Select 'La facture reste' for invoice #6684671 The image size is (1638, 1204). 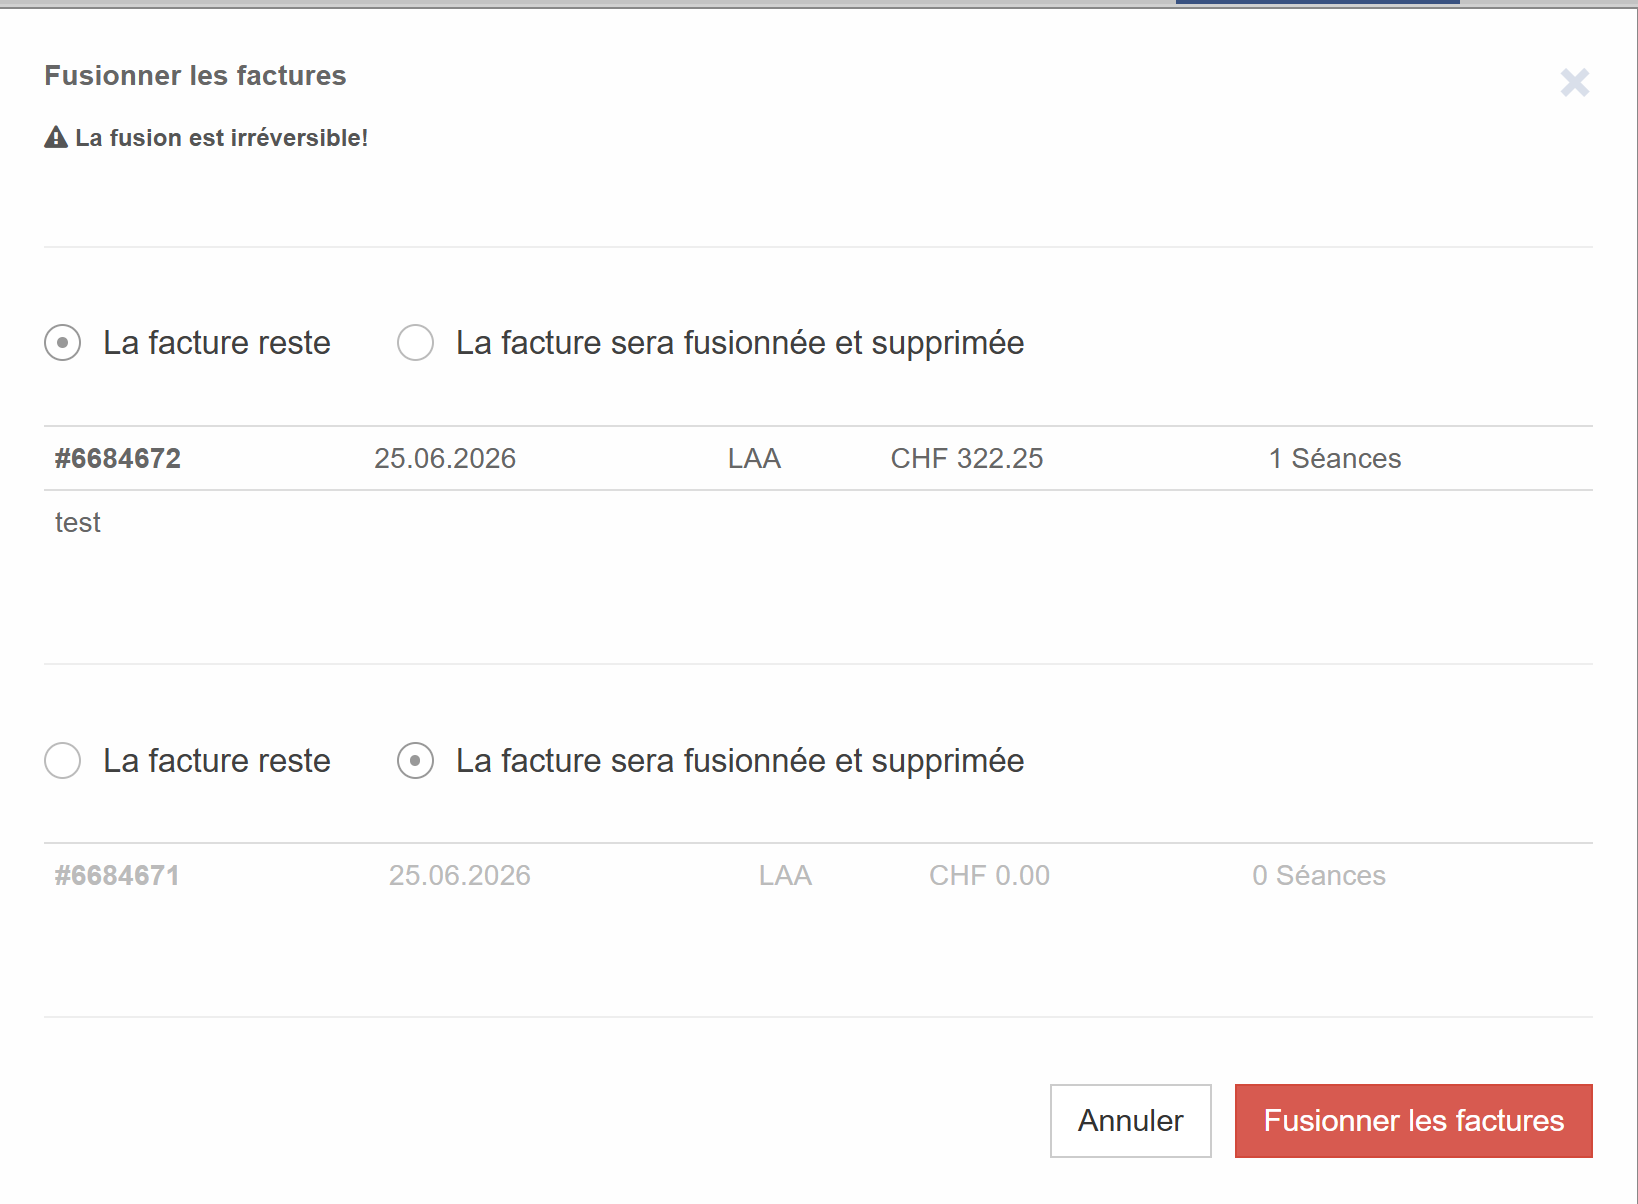62,761
